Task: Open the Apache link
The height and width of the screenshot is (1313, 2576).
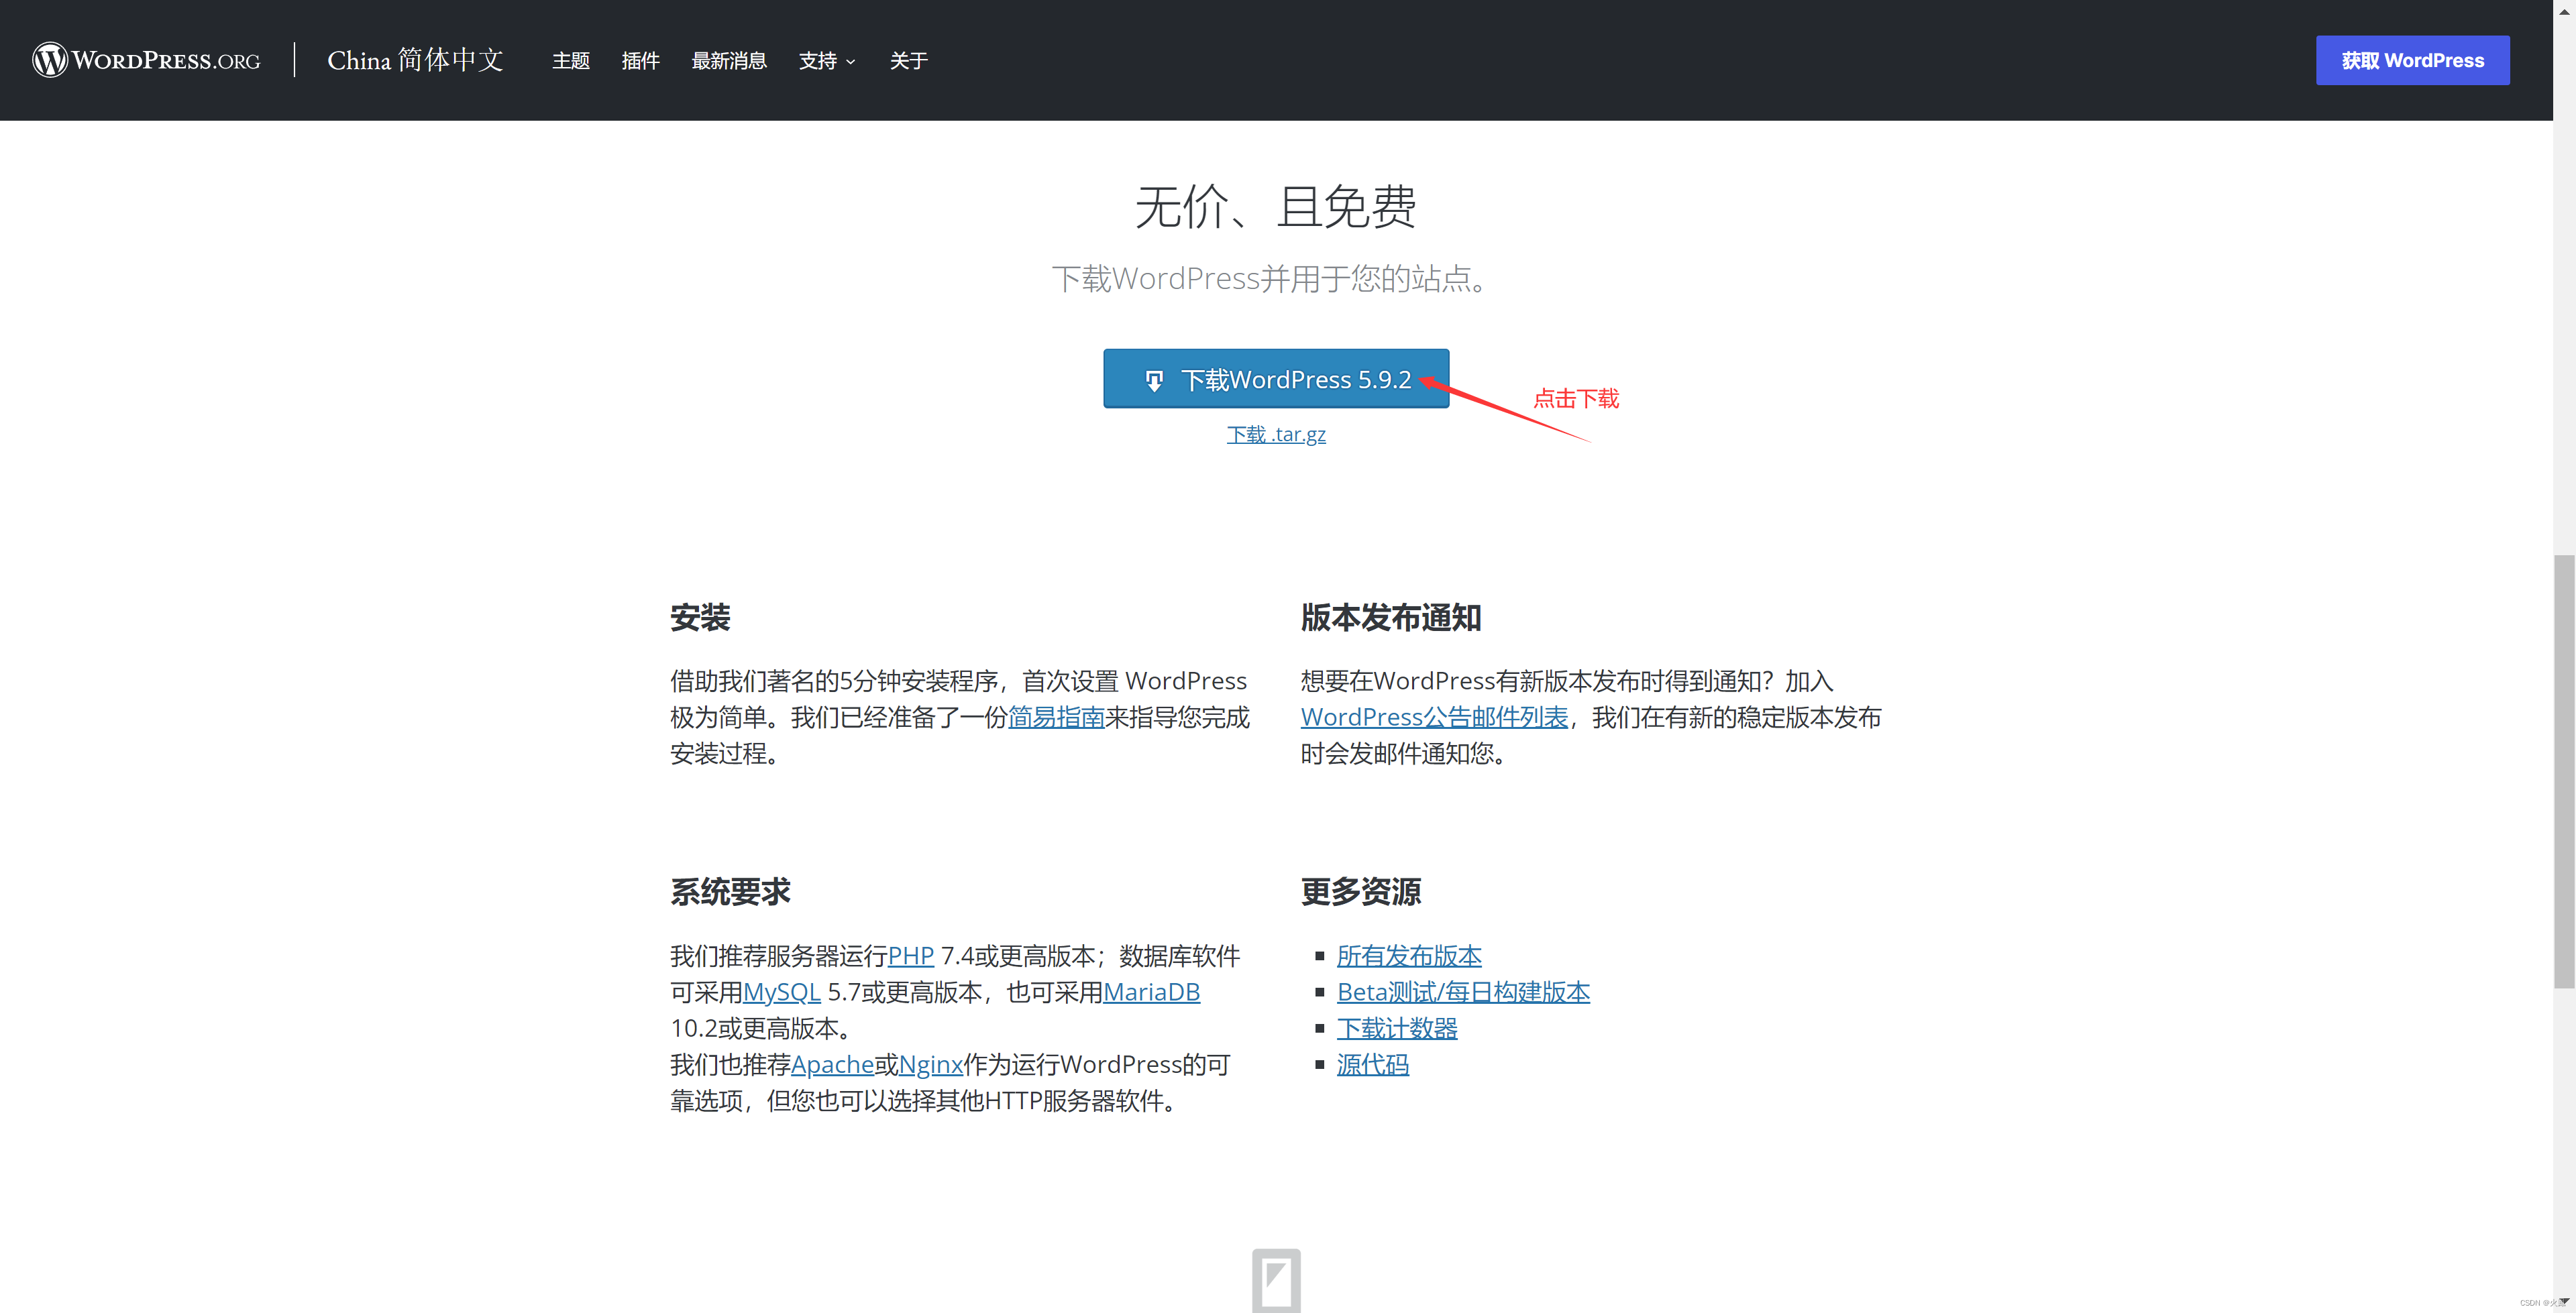Action: point(833,1065)
